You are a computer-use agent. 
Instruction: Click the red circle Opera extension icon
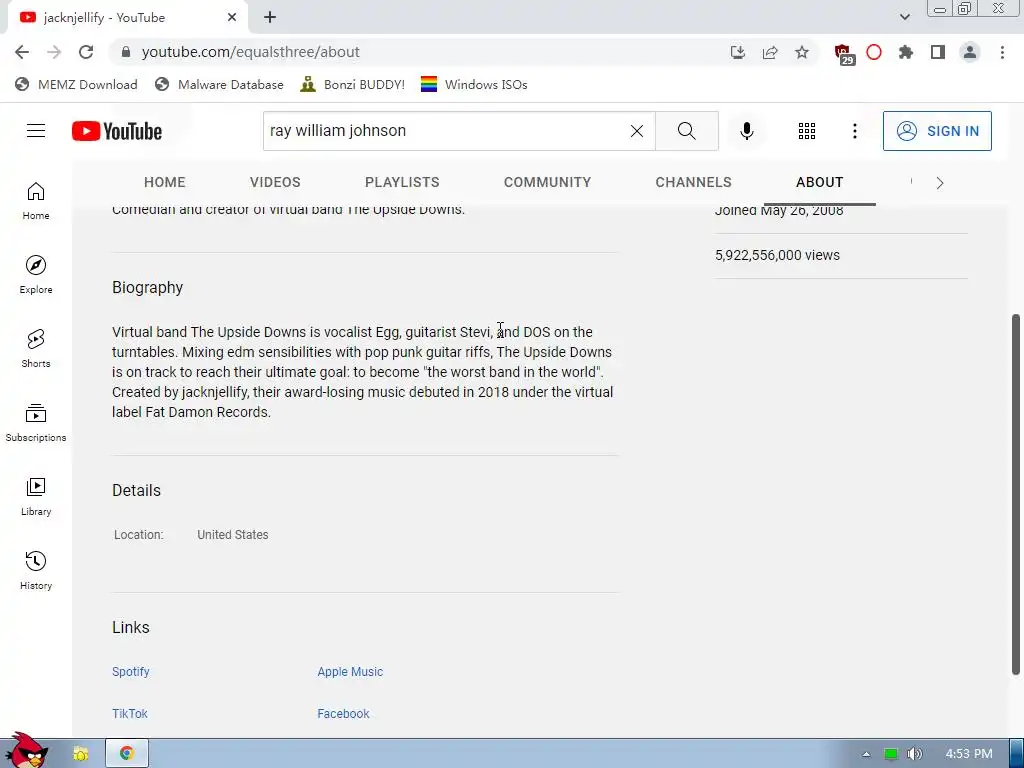click(874, 52)
